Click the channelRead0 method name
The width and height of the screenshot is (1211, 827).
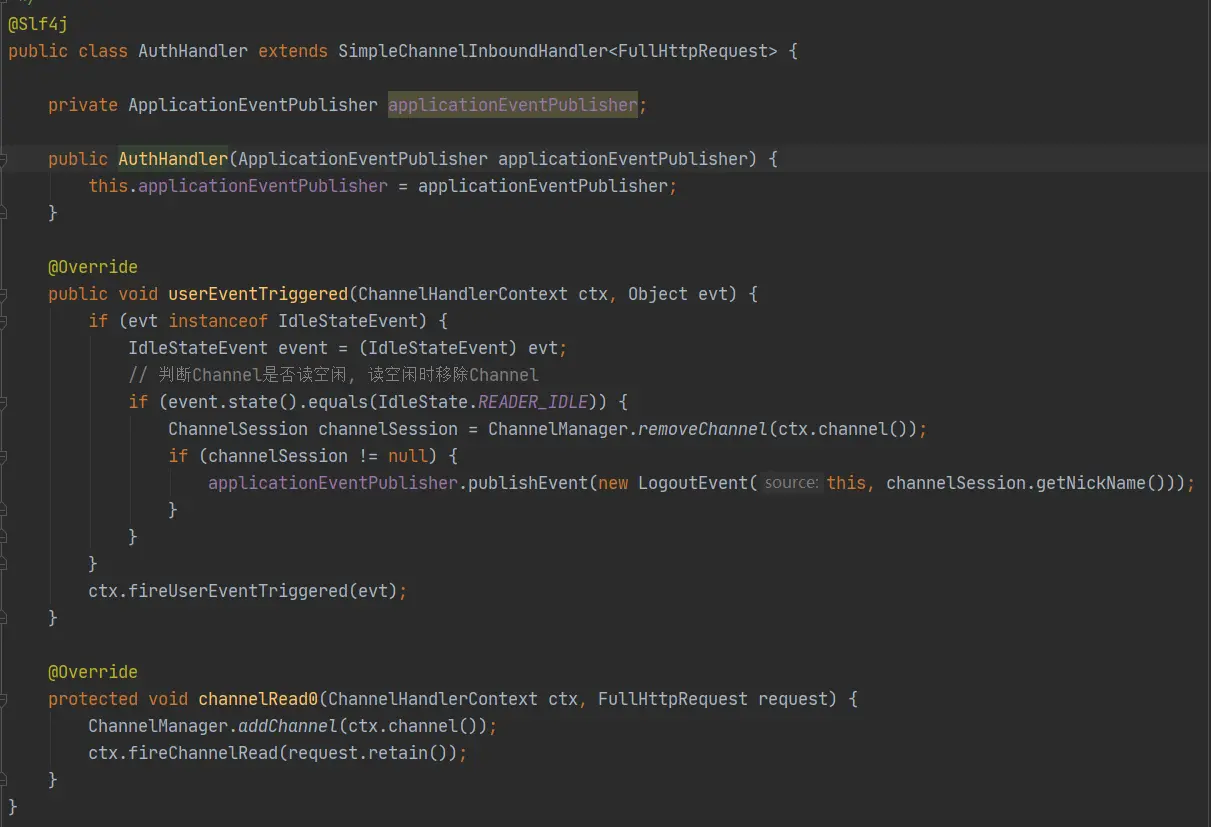(258, 699)
